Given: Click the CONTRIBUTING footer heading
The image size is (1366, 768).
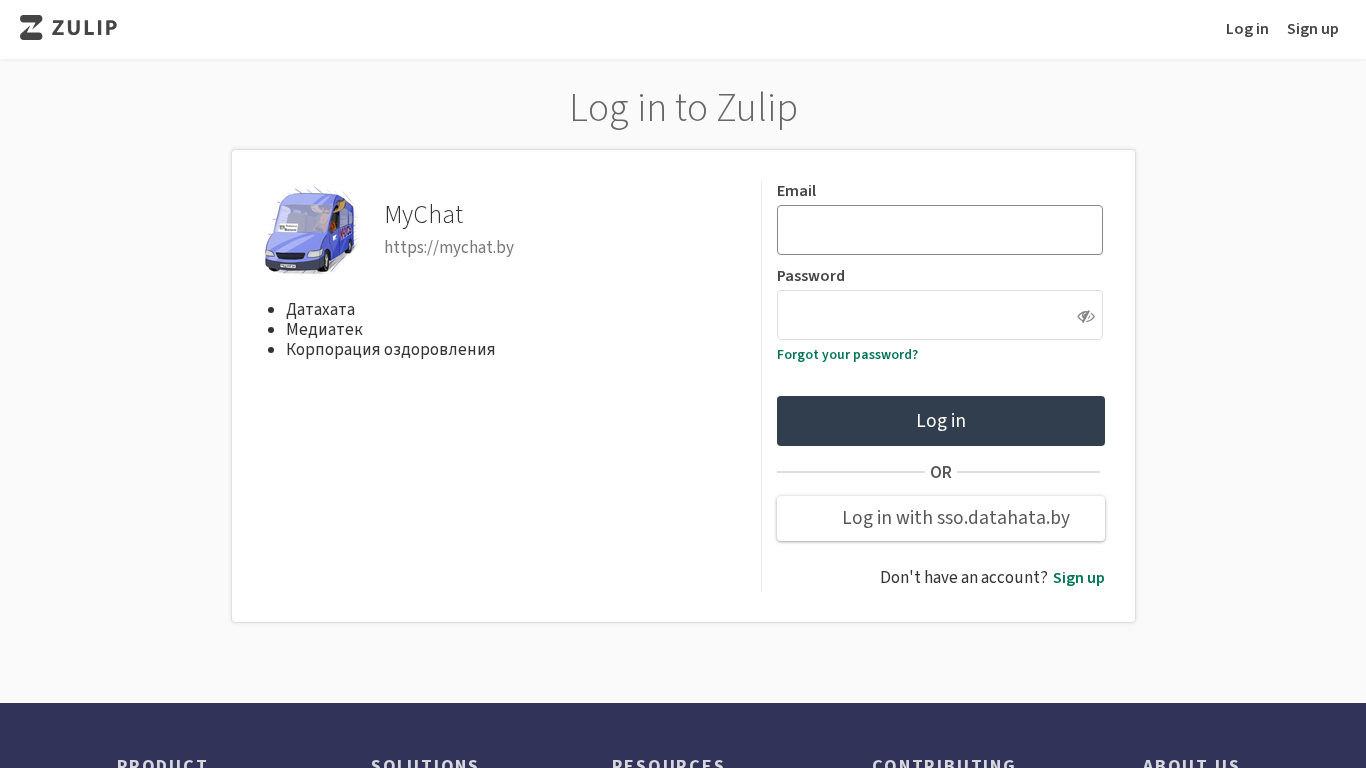Looking at the screenshot, I should (944, 763).
